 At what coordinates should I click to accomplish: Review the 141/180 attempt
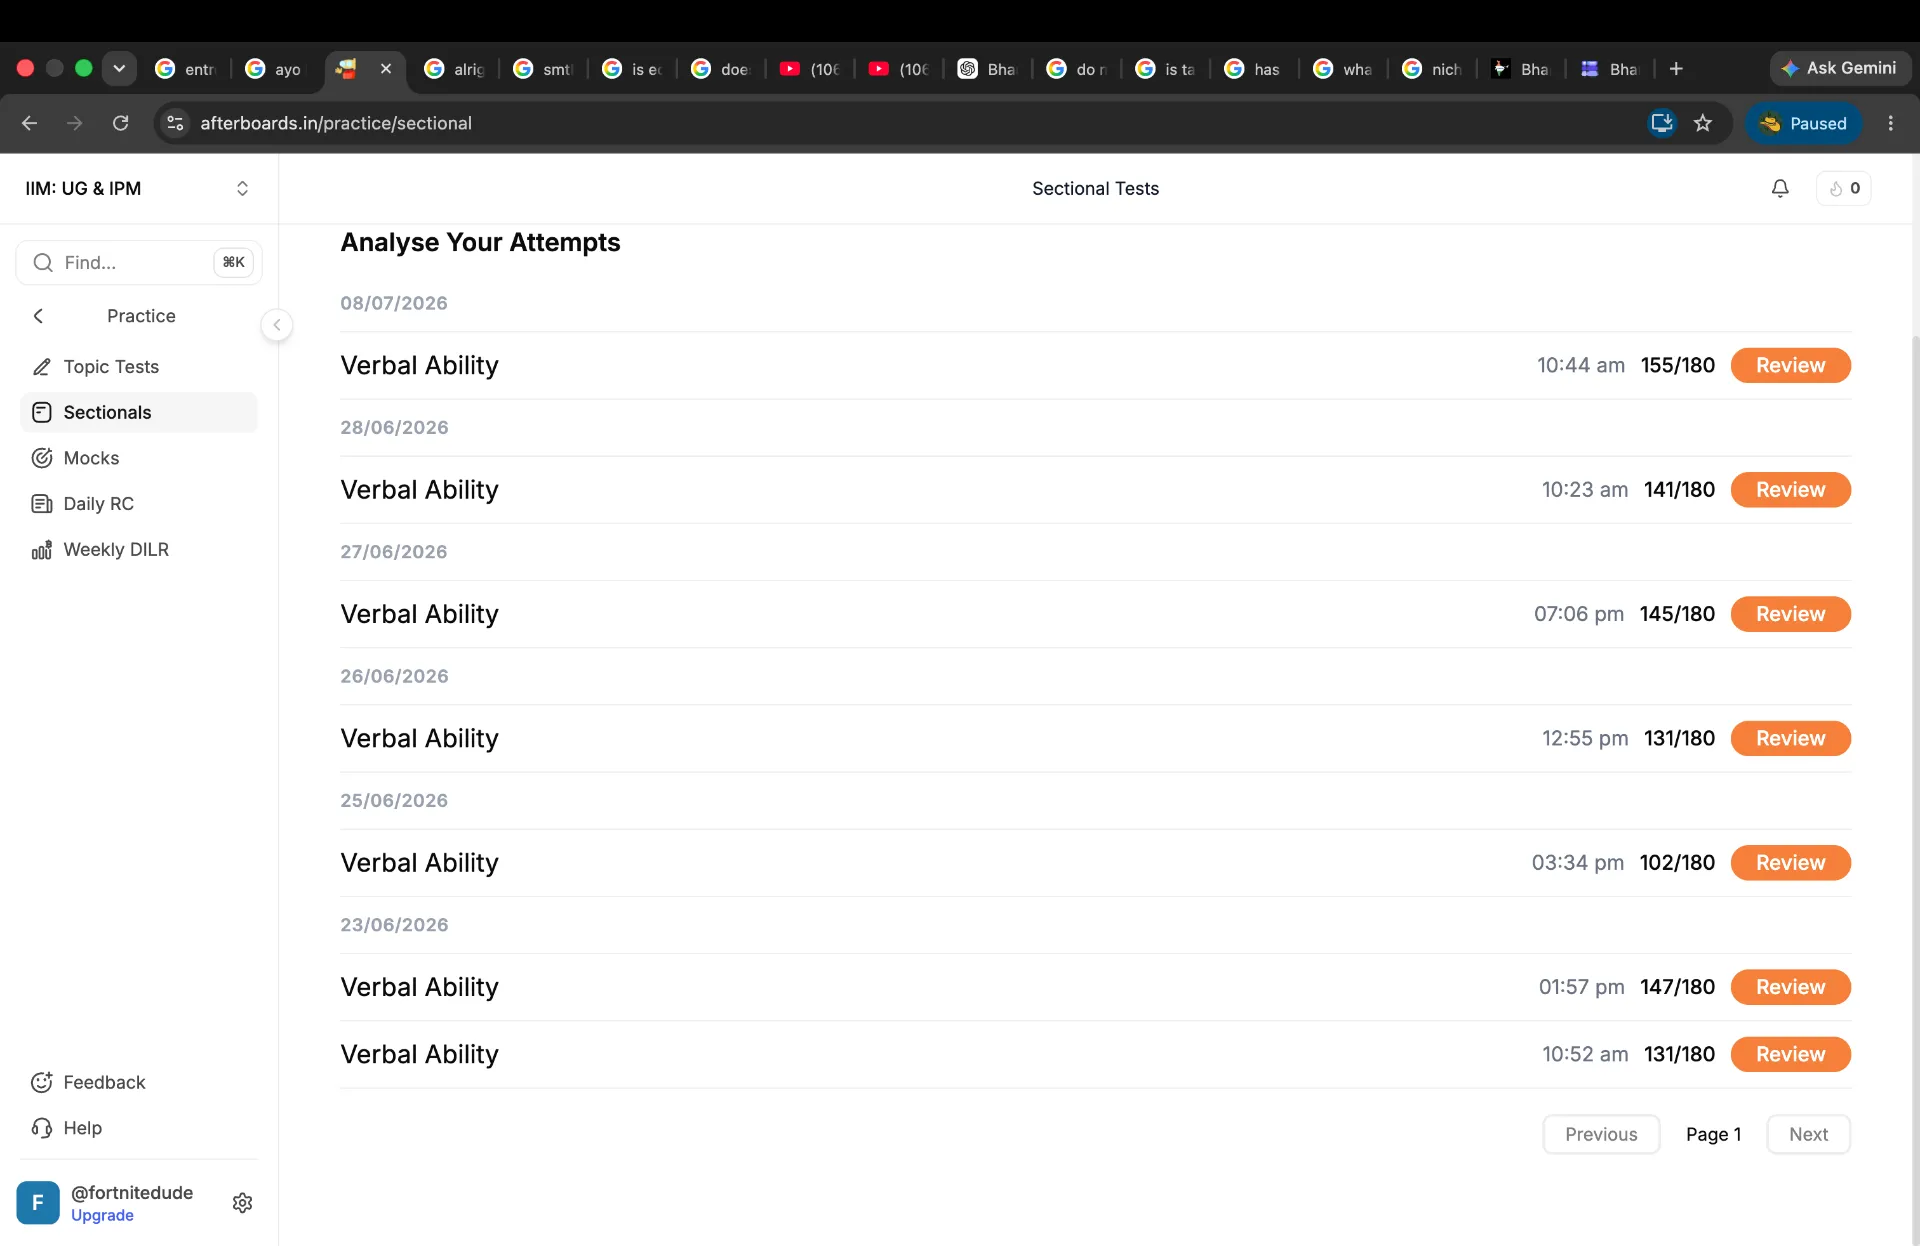coord(1790,490)
